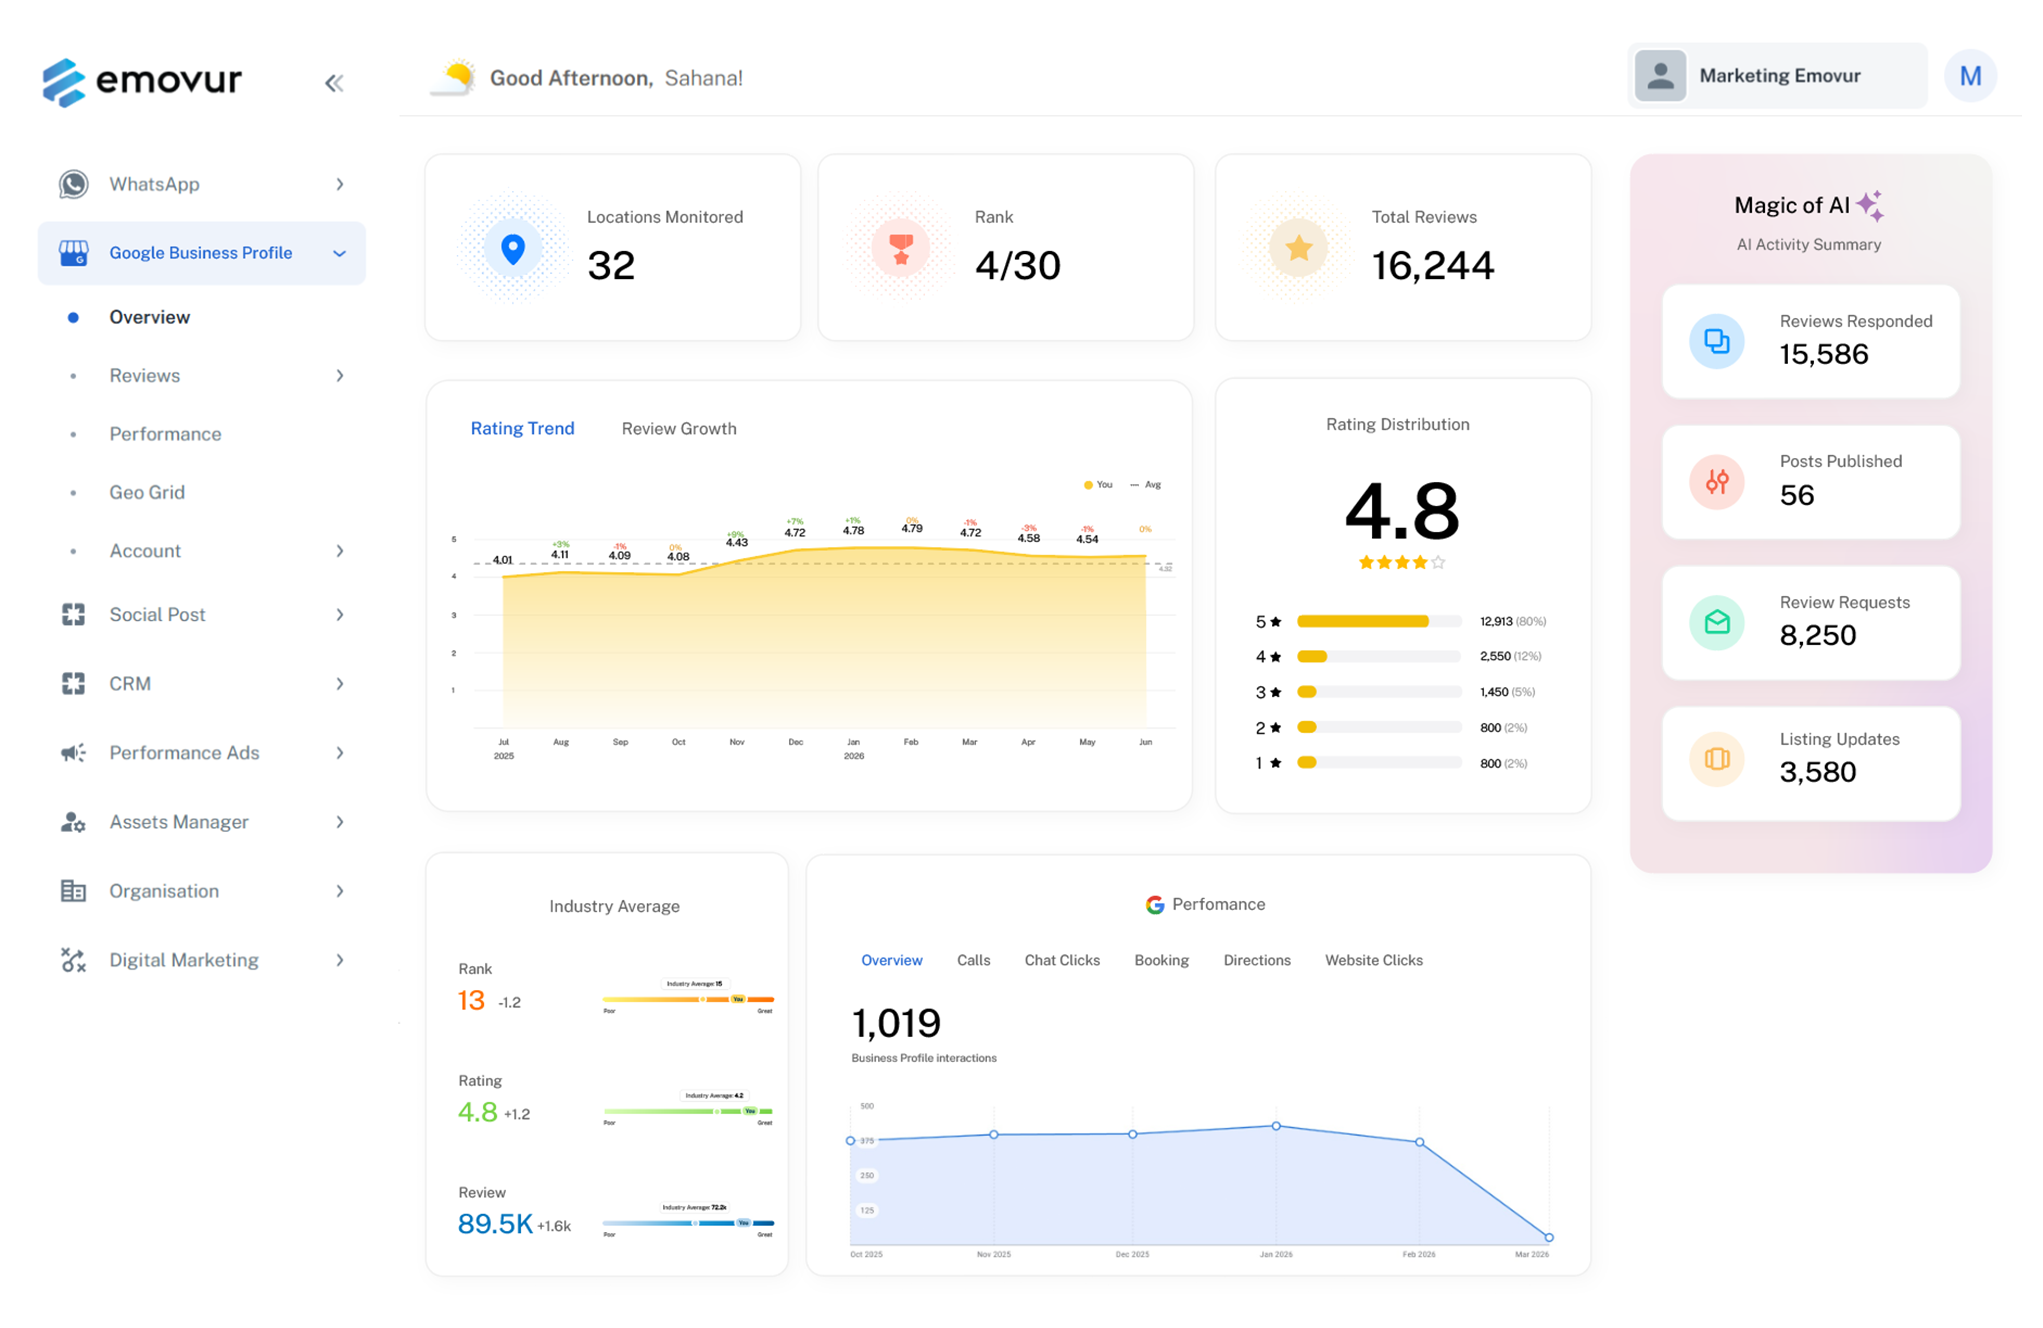Click the Assets Manager icon

coord(73,822)
